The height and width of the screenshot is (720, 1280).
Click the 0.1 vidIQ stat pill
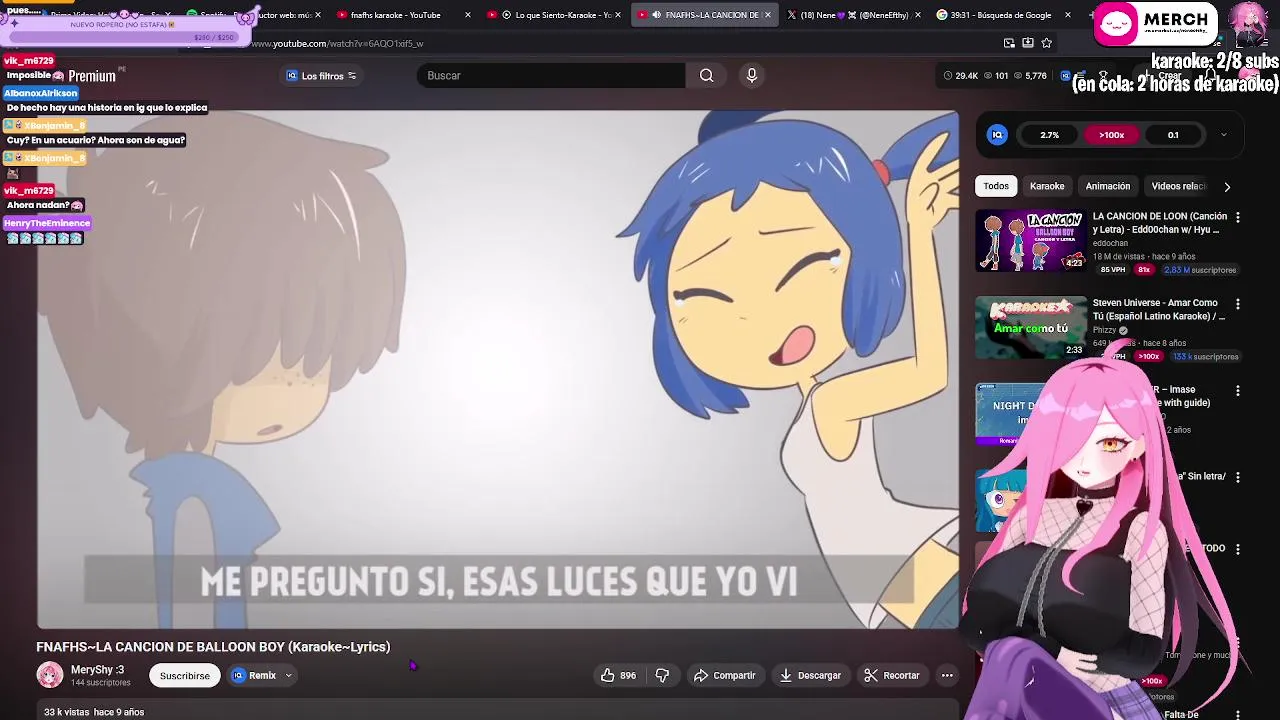(x=1173, y=135)
